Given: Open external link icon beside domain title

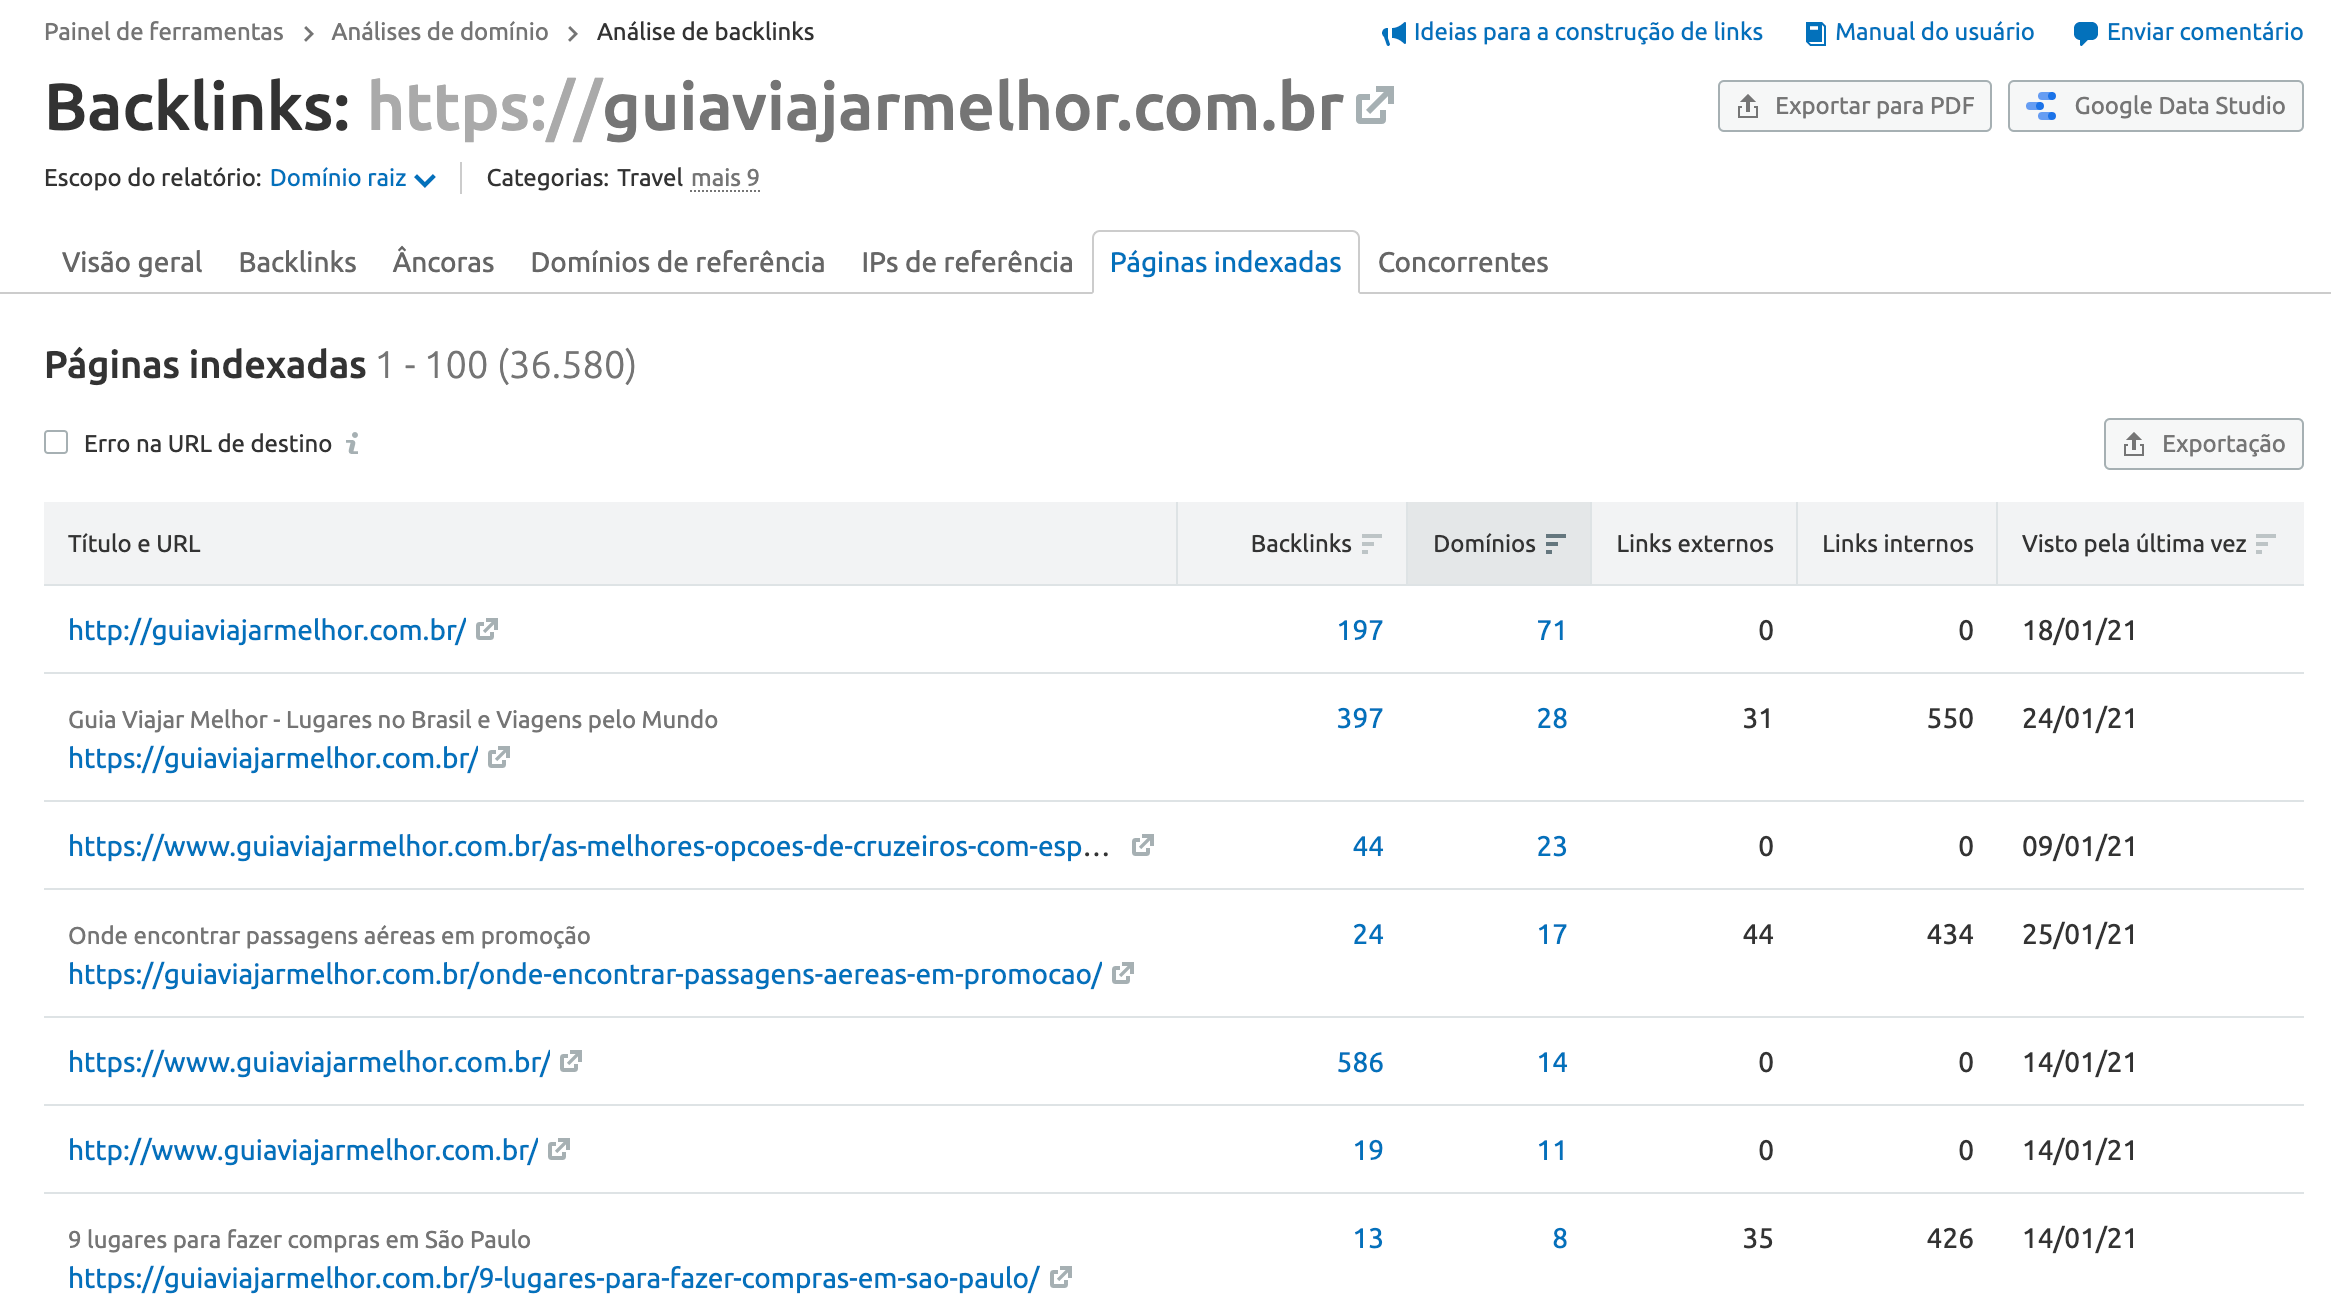Looking at the screenshot, I should (1375, 106).
